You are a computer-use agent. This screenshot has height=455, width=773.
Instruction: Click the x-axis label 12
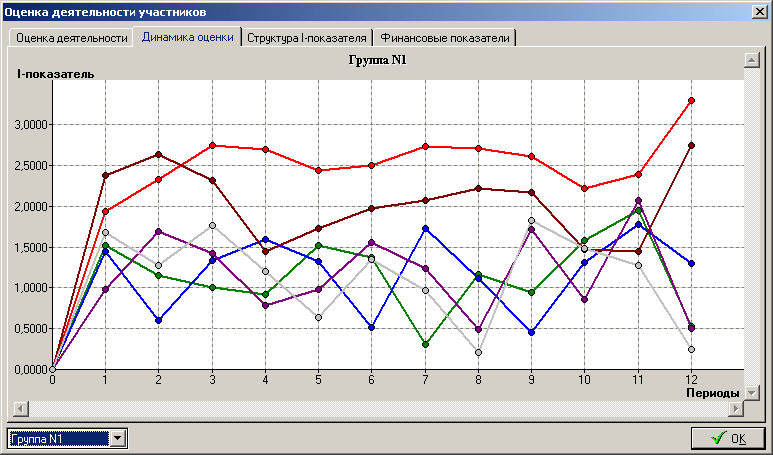(691, 380)
